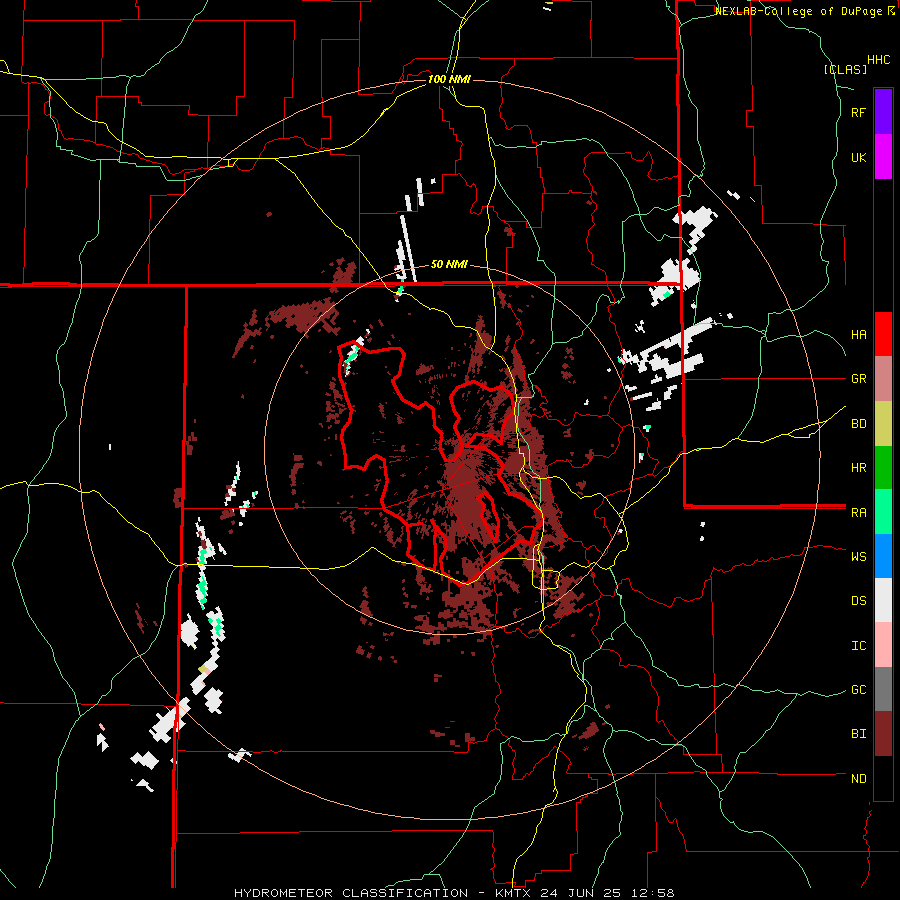
Task: Click the magenta UK color swatch
Action: (x=883, y=157)
